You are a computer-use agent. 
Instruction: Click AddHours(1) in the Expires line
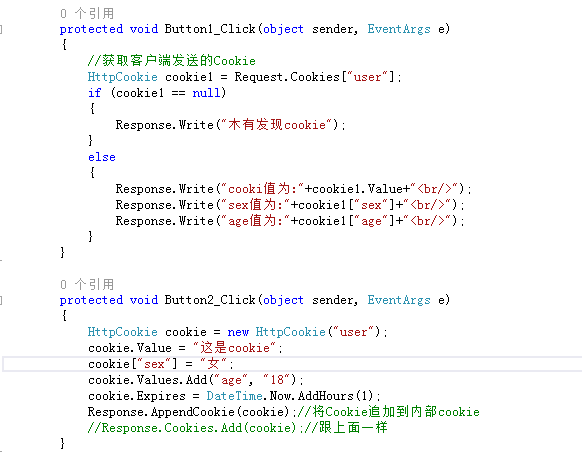tap(336, 396)
